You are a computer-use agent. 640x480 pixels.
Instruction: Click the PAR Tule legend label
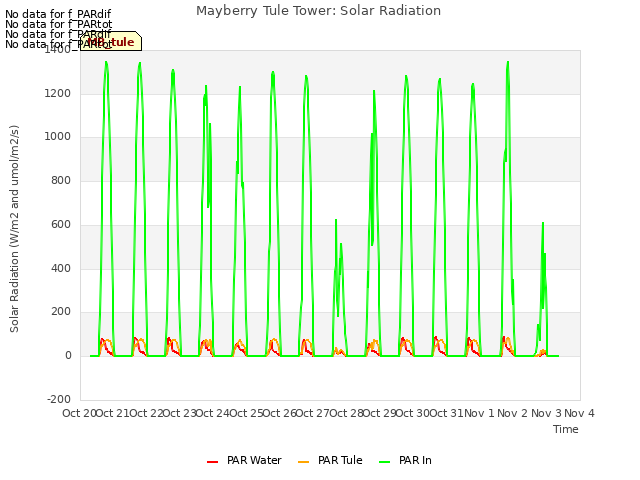[x=340, y=460]
